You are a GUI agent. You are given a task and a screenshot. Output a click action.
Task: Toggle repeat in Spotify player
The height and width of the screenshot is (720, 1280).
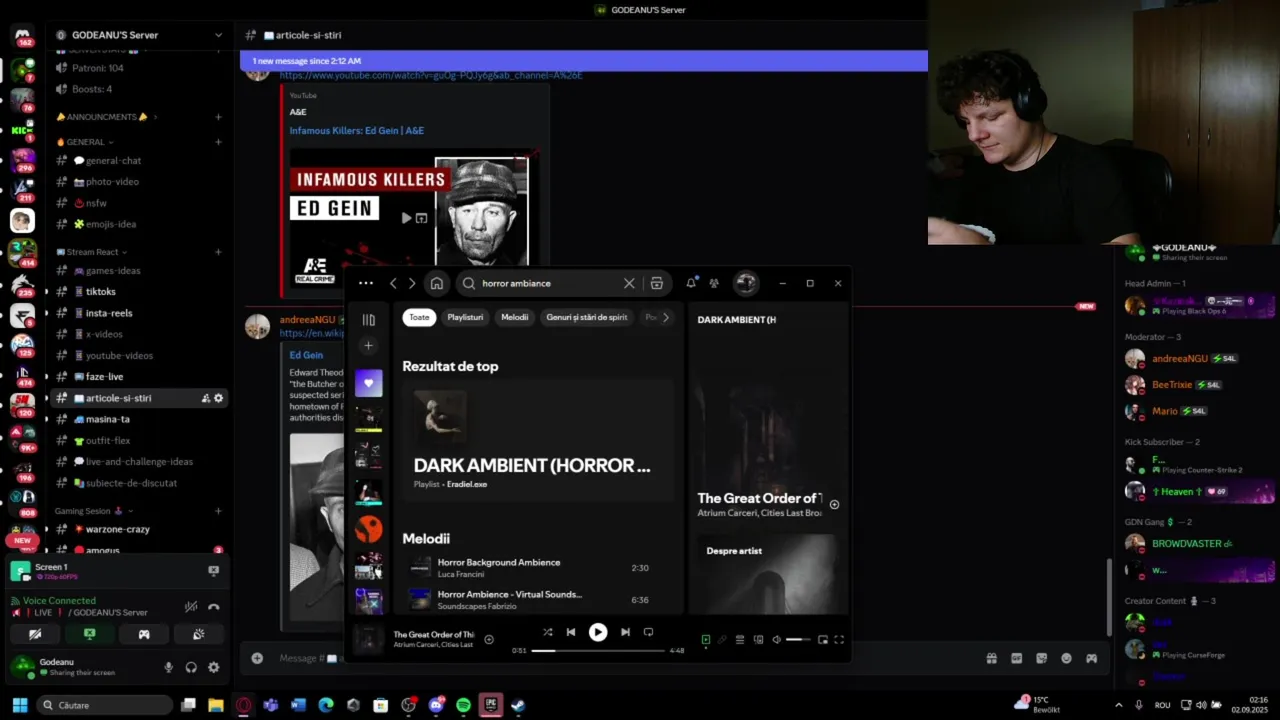pyautogui.click(x=649, y=632)
